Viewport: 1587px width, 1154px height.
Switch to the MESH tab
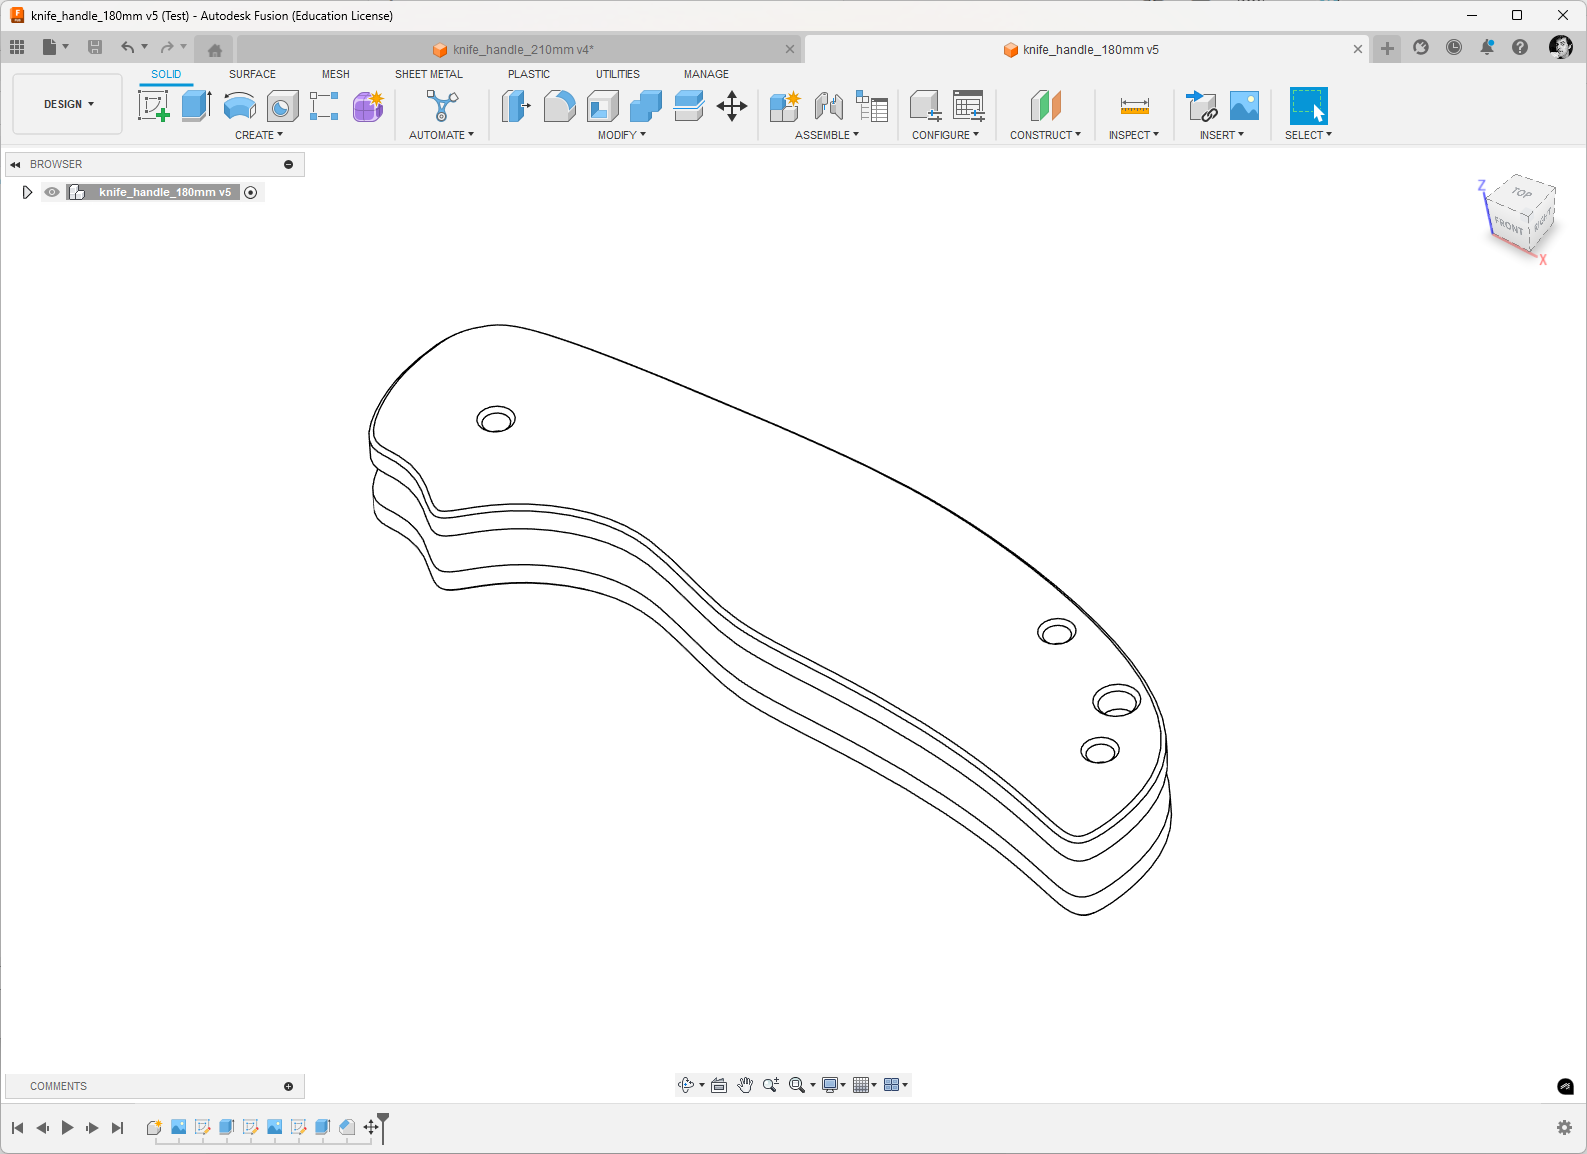coord(336,74)
